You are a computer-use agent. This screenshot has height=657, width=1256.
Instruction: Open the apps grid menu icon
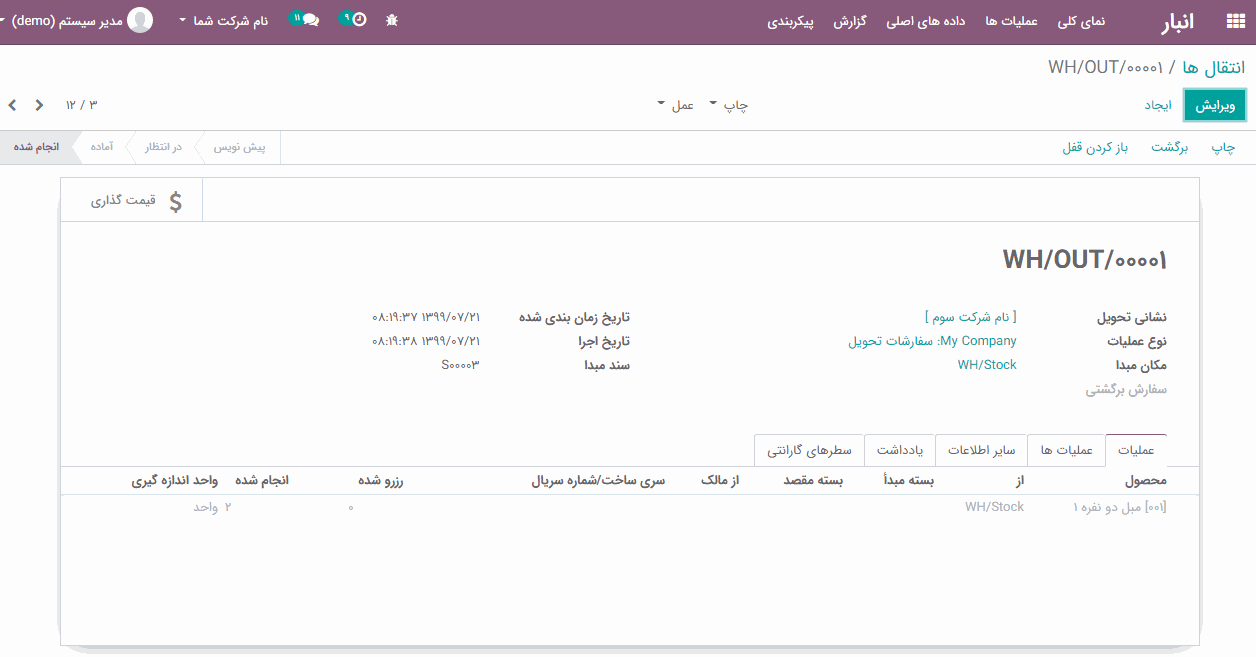[x=1234, y=21]
